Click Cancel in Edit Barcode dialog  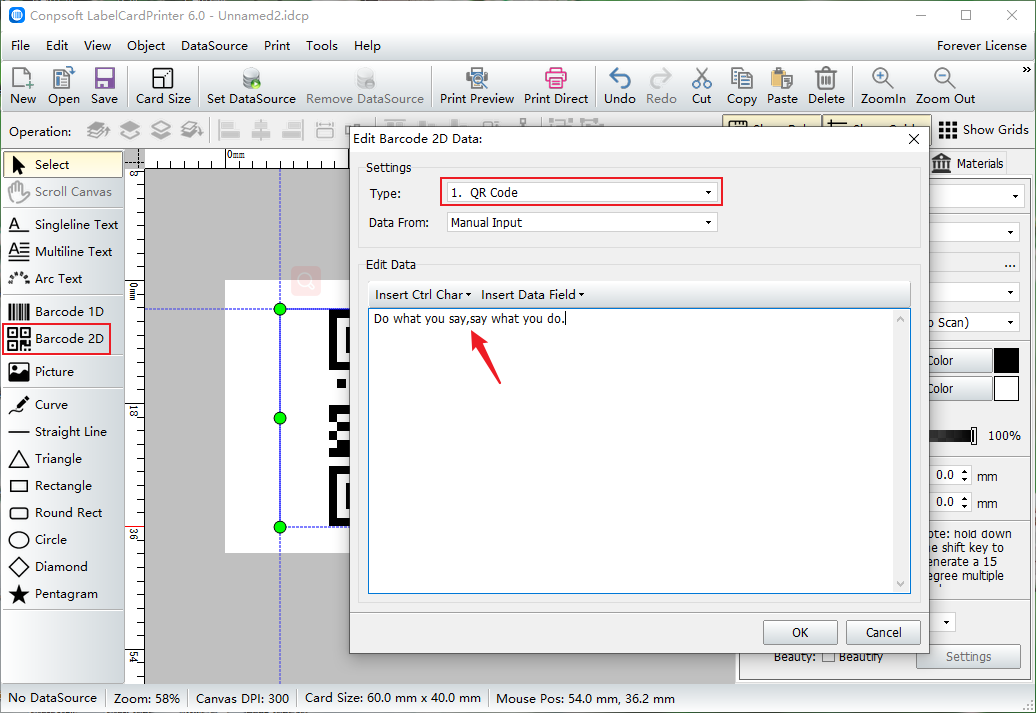(x=883, y=632)
